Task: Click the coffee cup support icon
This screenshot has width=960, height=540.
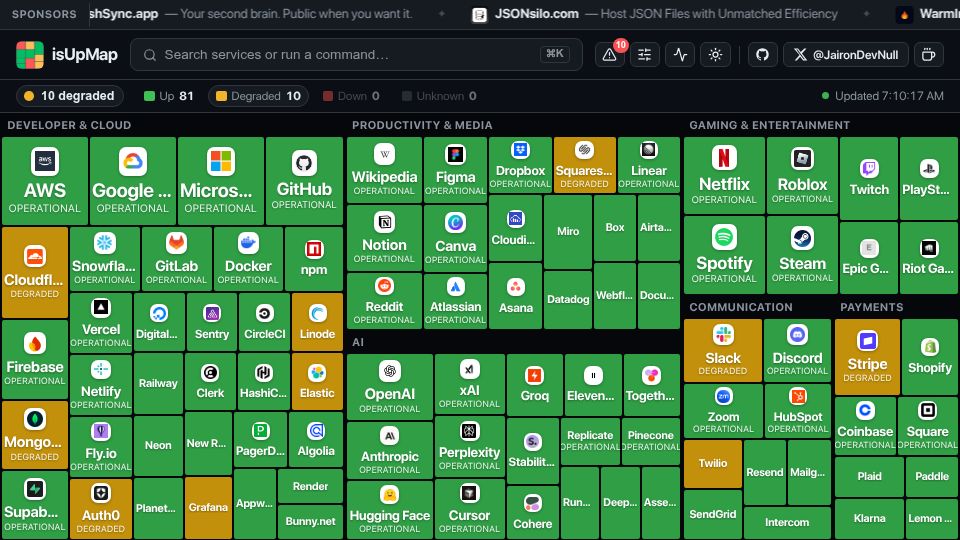Action: click(x=929, y=55)
